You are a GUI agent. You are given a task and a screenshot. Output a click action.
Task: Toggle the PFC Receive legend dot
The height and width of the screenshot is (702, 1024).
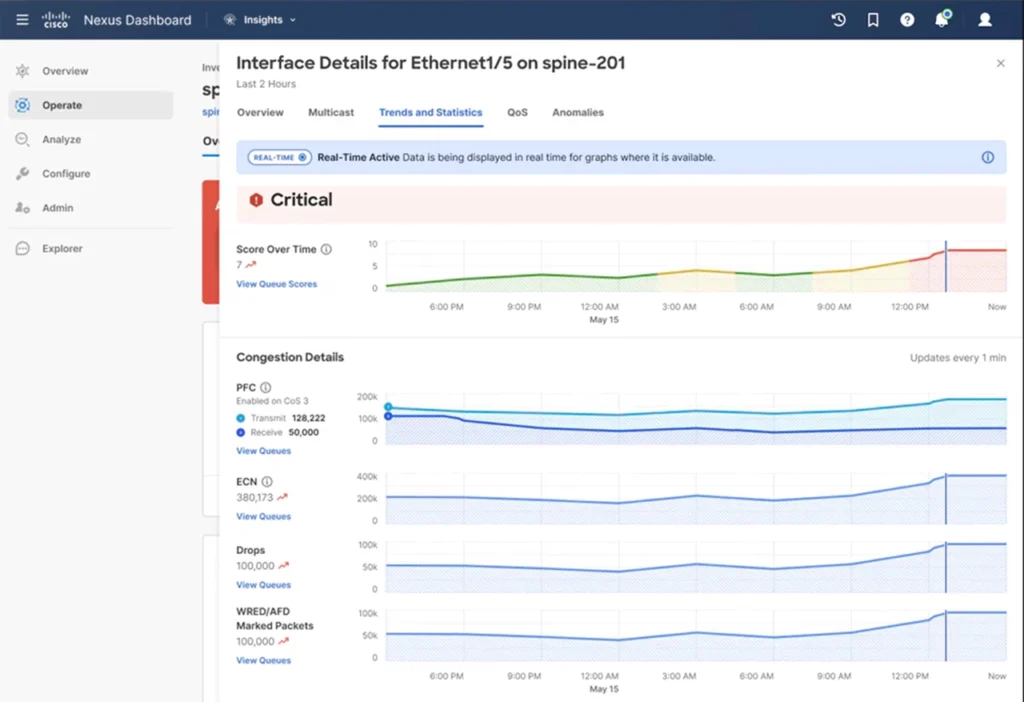(240, 432)
